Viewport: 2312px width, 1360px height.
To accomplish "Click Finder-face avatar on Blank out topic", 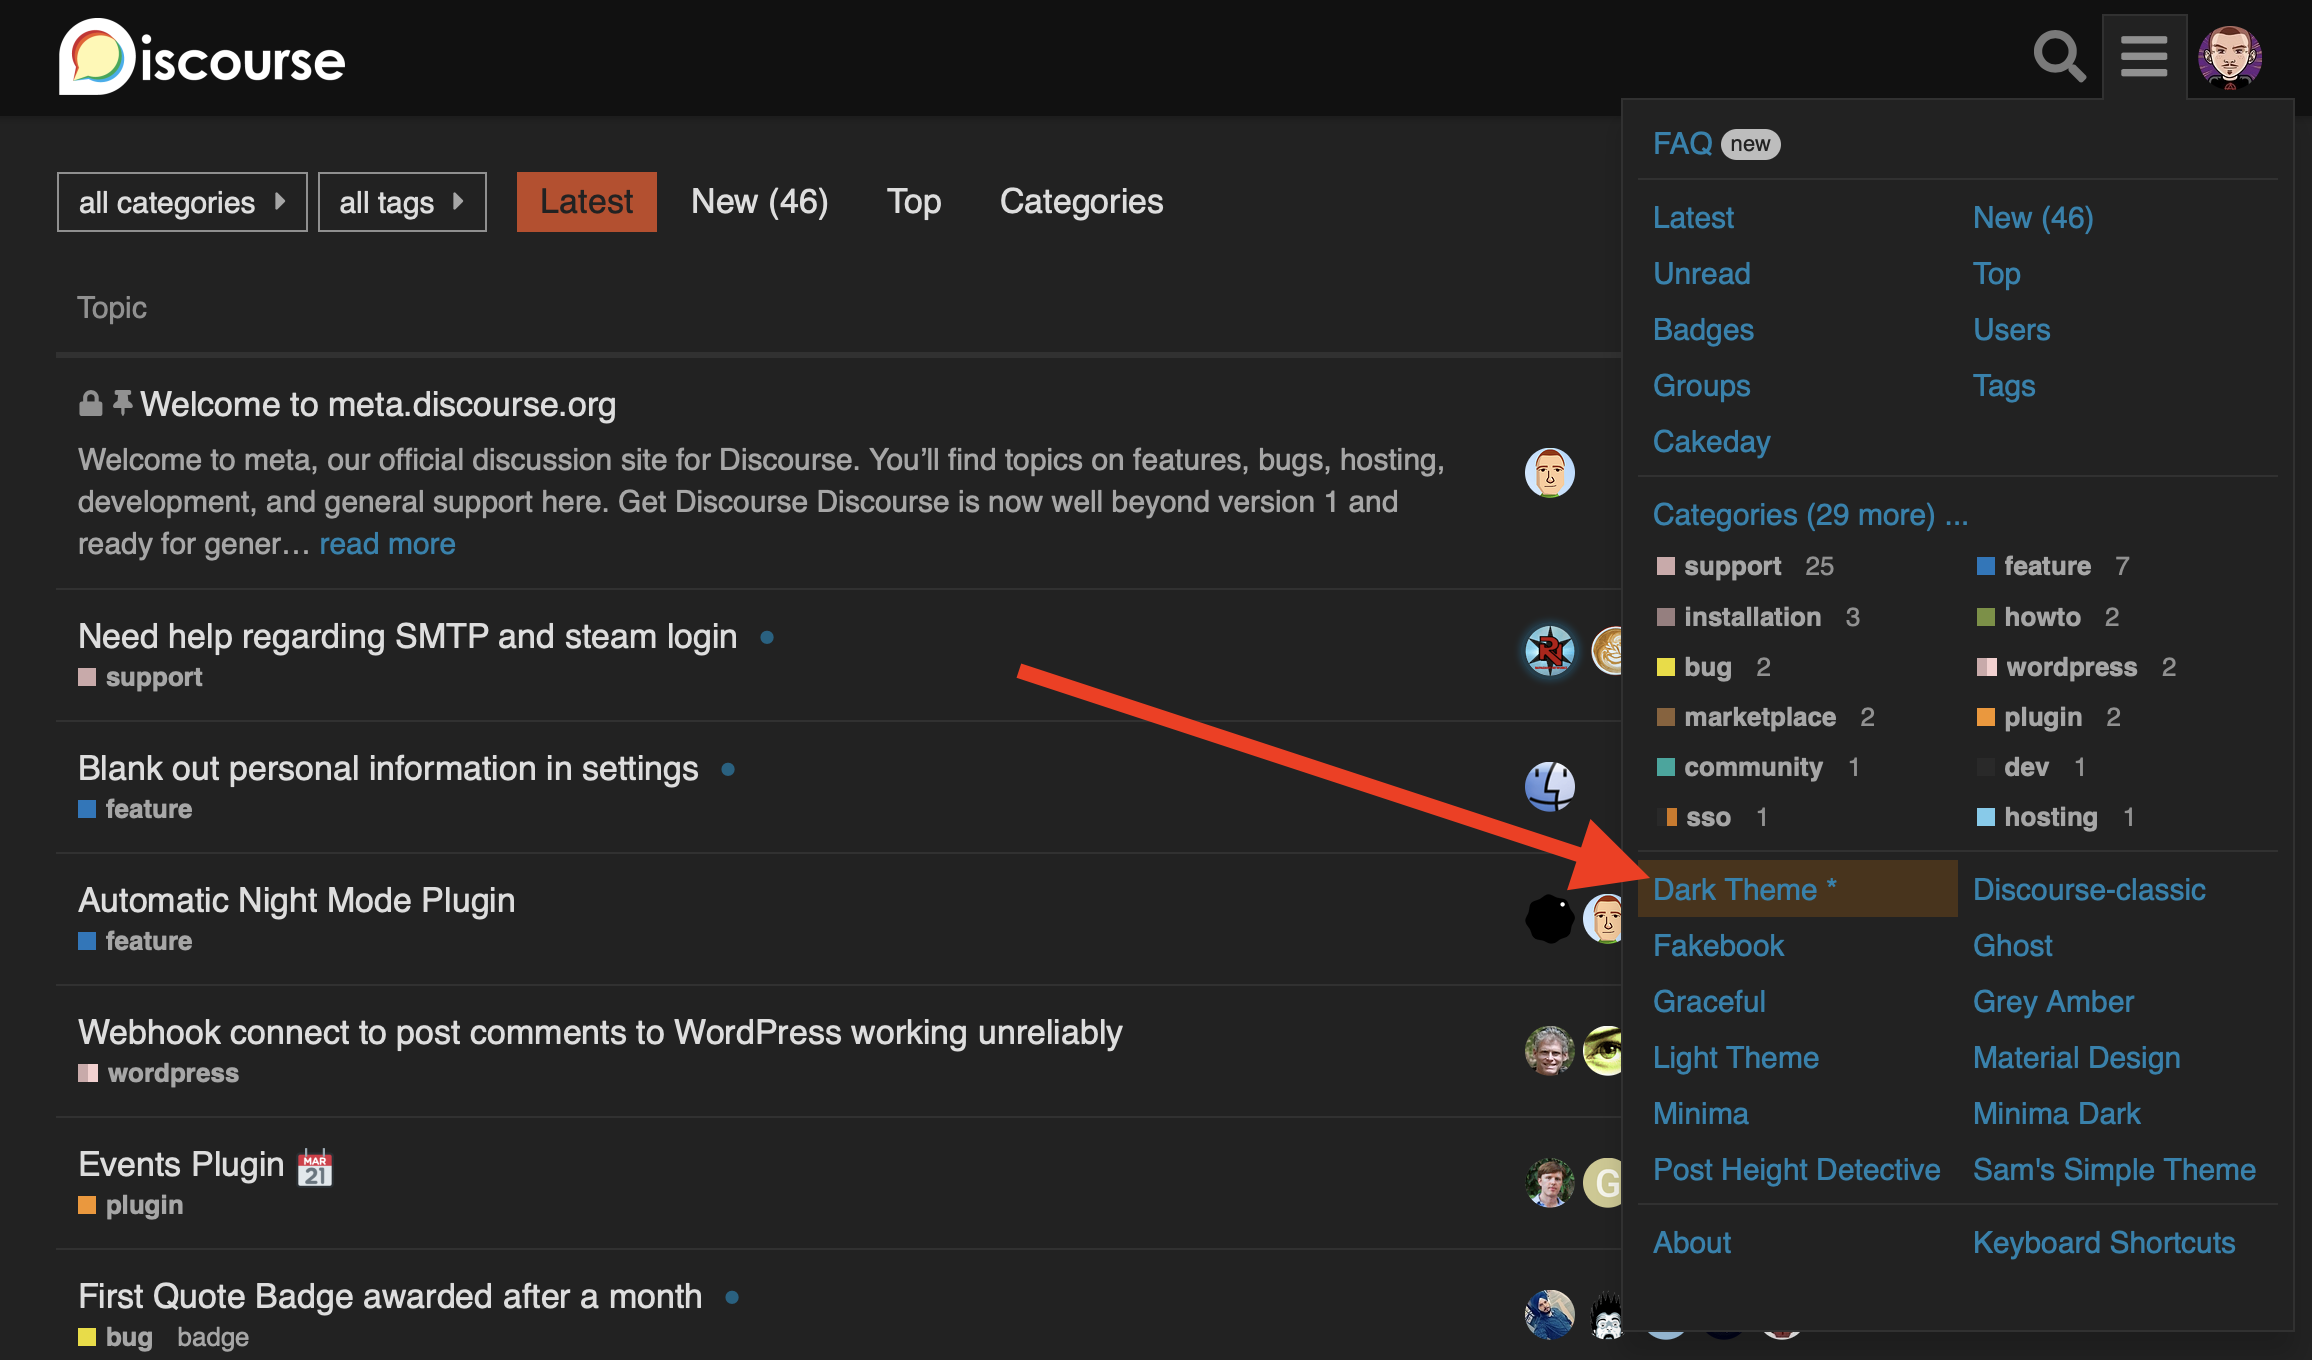I will [x=1550, y=786].
